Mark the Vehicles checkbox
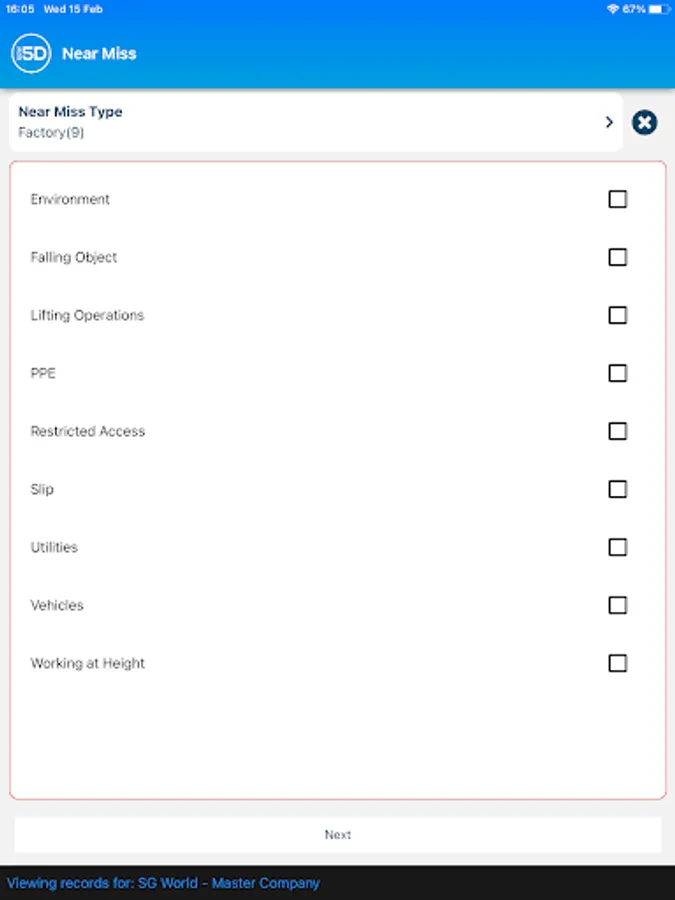This screenshot has height=900, width=675. point(618,605)
